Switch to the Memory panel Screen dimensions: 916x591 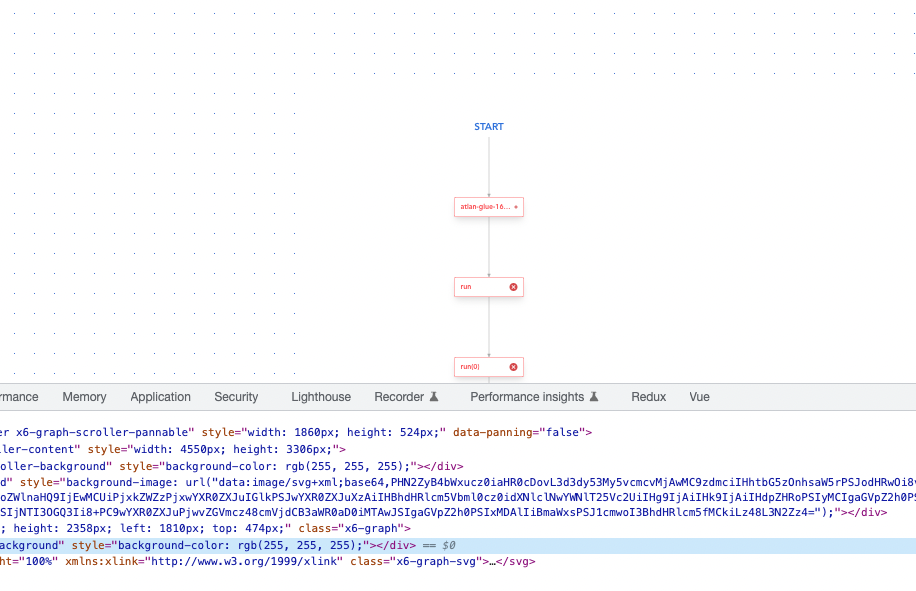(x=84, y=397)
